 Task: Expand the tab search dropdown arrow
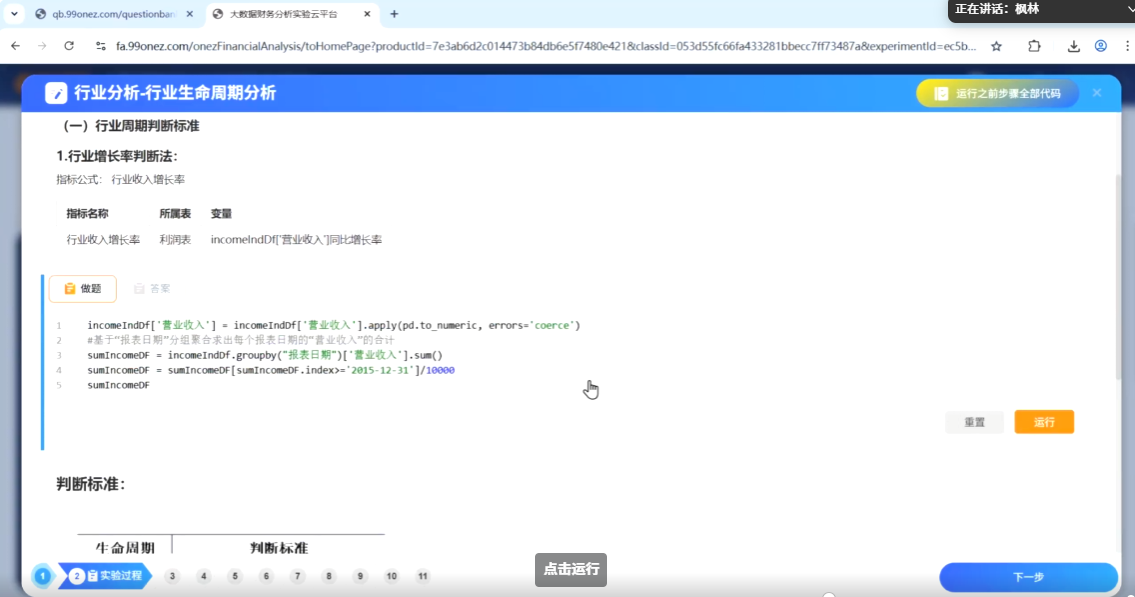pos(14,14)
